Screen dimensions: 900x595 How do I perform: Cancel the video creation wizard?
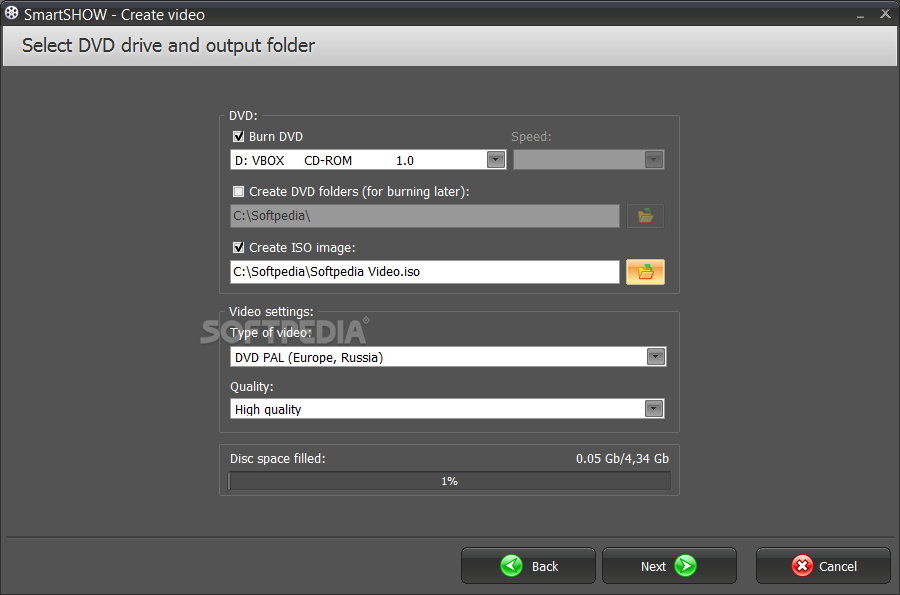(823, 566)
